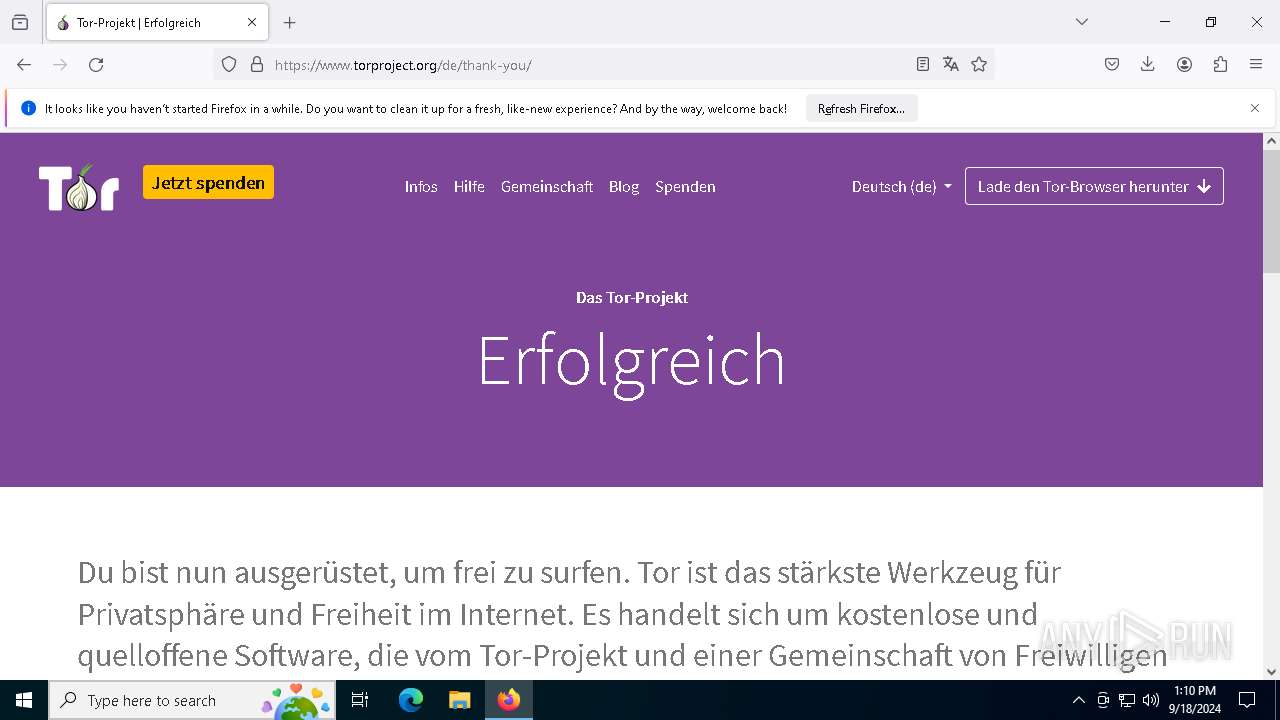Click scrollbar down arrow

1271,672
